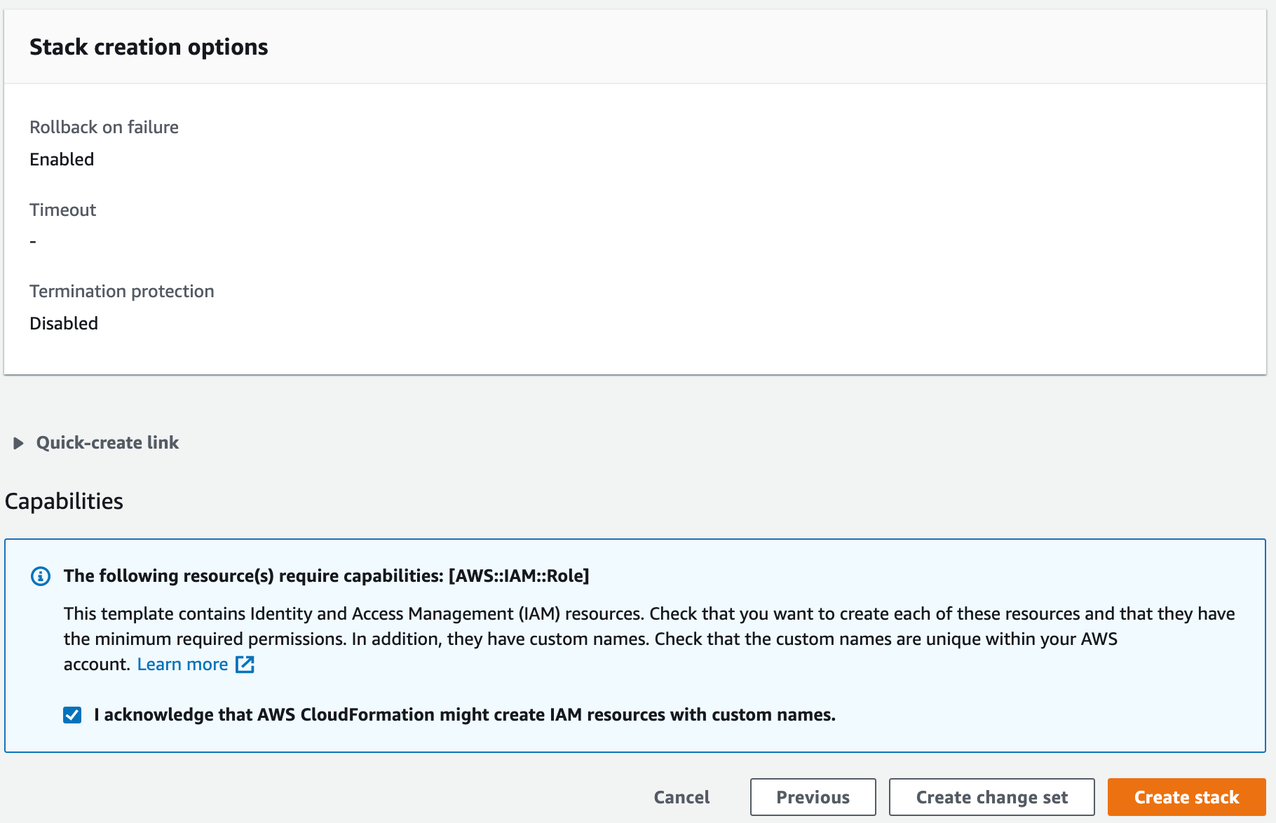Click the Timeout dash value
The width and height of the screenshot is (1276, 823).
[32, 241]
